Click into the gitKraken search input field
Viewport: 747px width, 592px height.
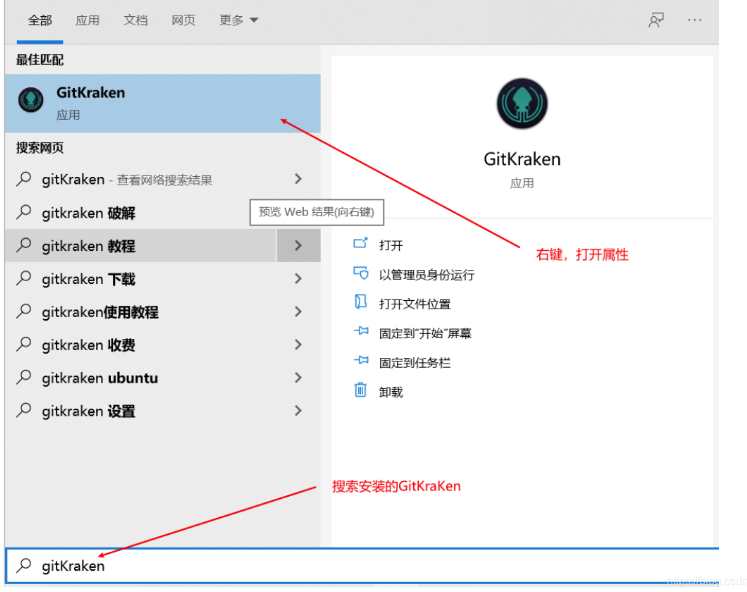362,565
